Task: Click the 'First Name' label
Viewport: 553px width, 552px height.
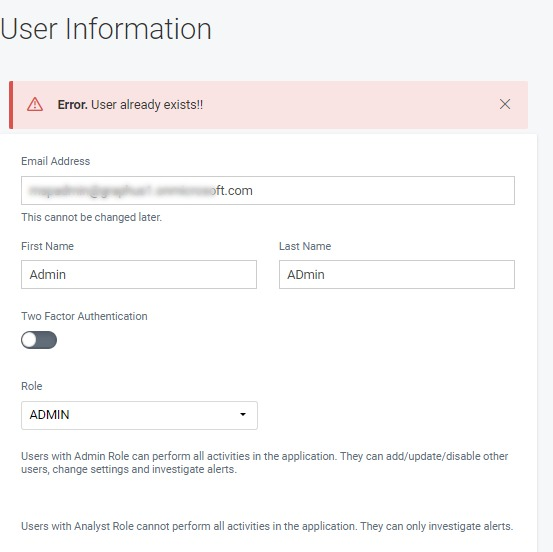Action: pyautogui.click(x=47, y=246)
